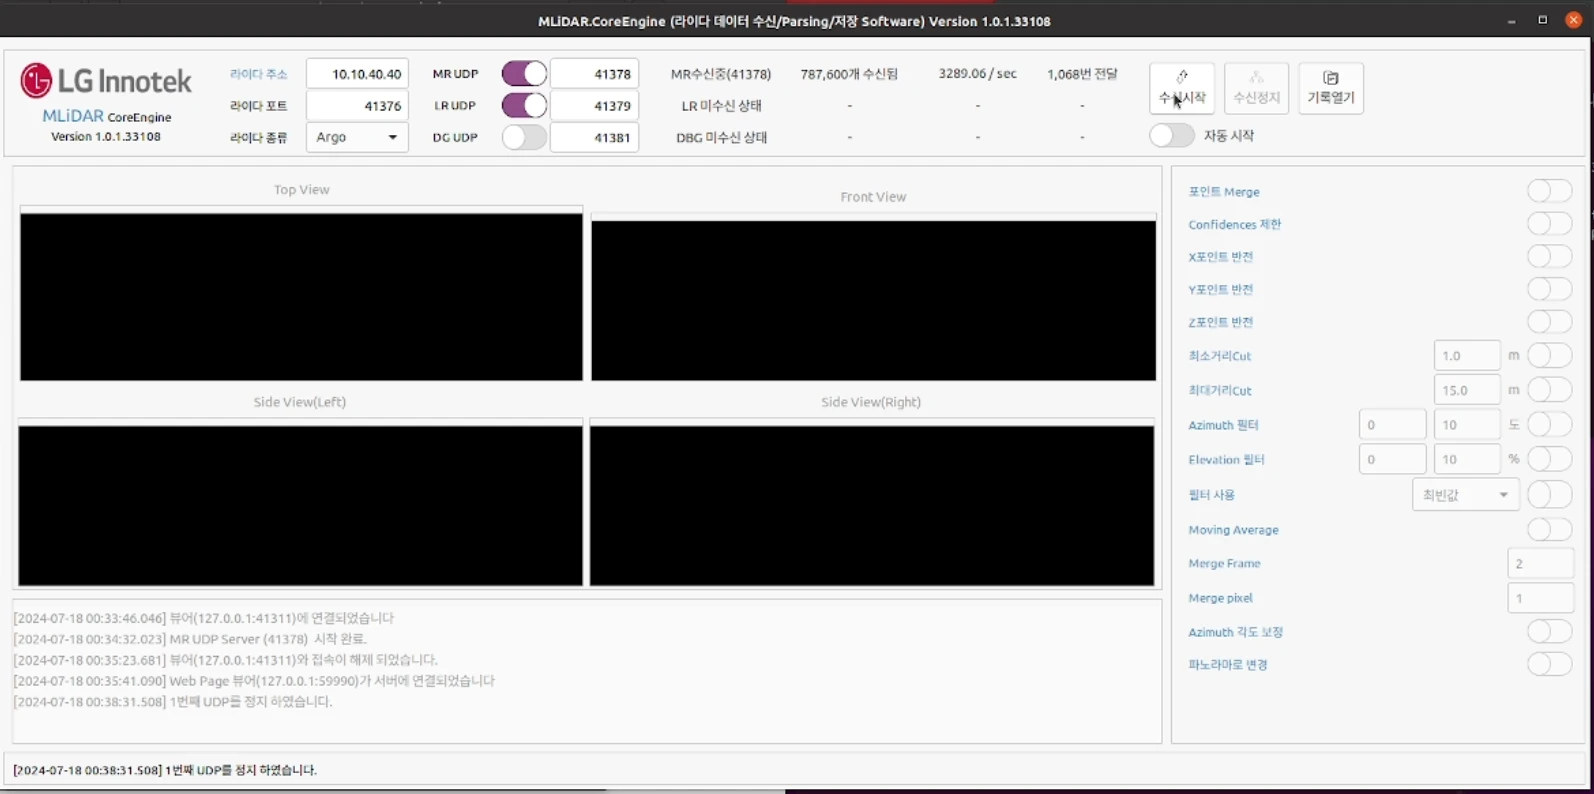Toggle Z포인트 반전 on
This screenshot has height=794, width=1594.
tap(1549, 322)
